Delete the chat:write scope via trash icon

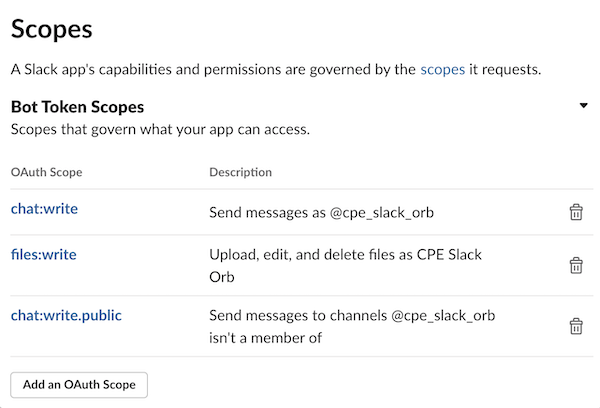576,212
